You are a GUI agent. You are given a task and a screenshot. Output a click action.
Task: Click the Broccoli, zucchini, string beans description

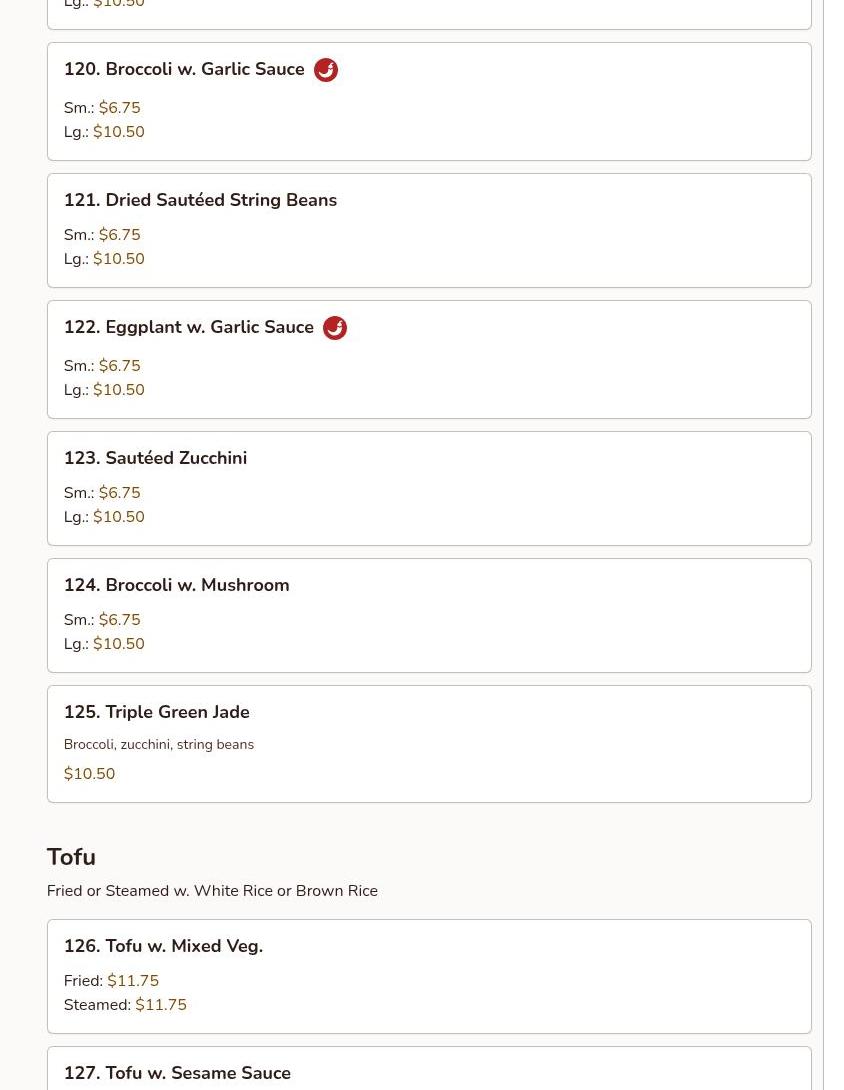(158, 745)
